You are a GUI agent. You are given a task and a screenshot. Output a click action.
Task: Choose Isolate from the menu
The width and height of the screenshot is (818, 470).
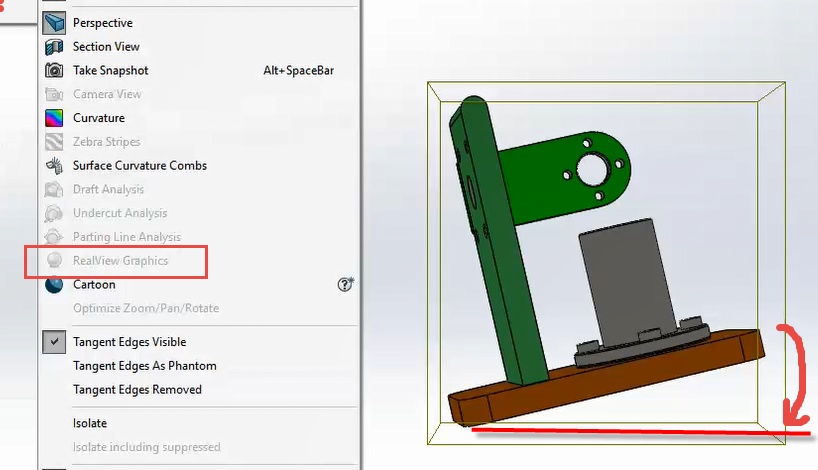[x=90, y=424]
